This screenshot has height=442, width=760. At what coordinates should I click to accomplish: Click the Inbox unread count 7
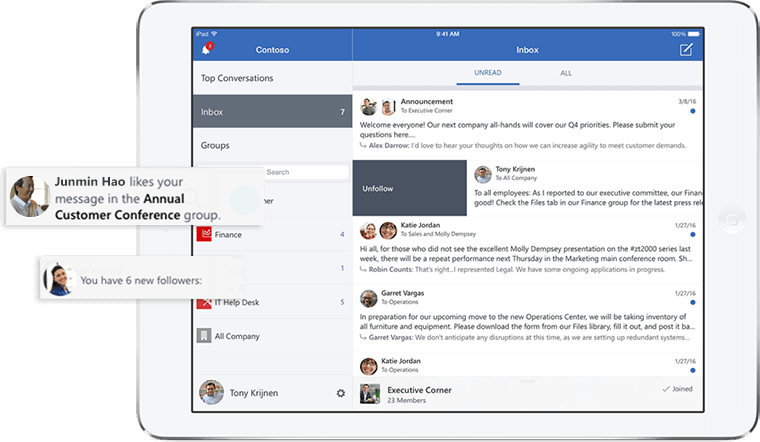click(342, 112)
